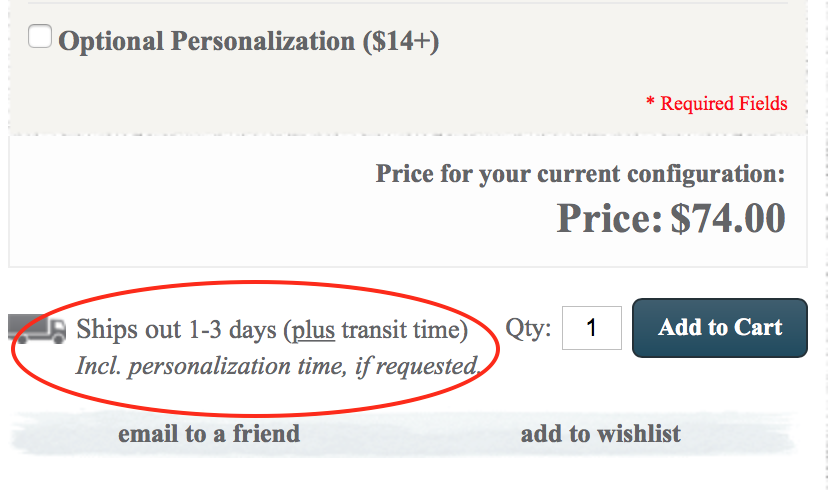Click the Price for your current configuration heading

pyautogui.click(x=580, y=174)
